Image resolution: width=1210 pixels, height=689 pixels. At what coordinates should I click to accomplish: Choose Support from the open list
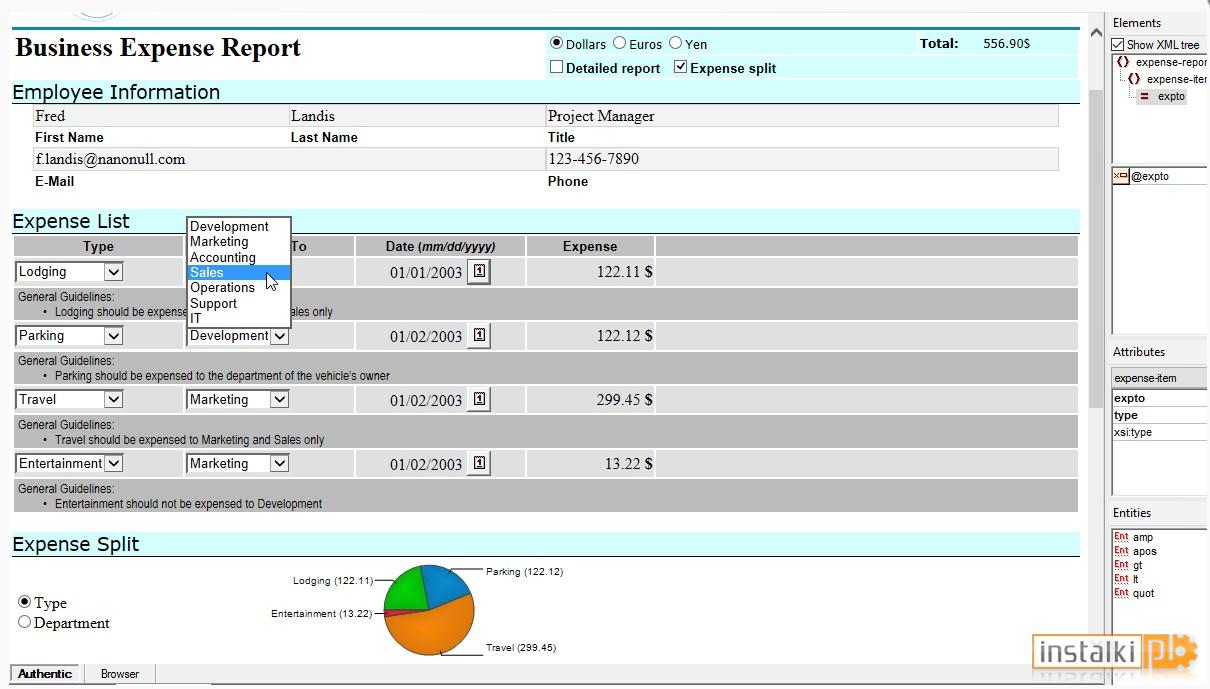[x=239, y=303]
